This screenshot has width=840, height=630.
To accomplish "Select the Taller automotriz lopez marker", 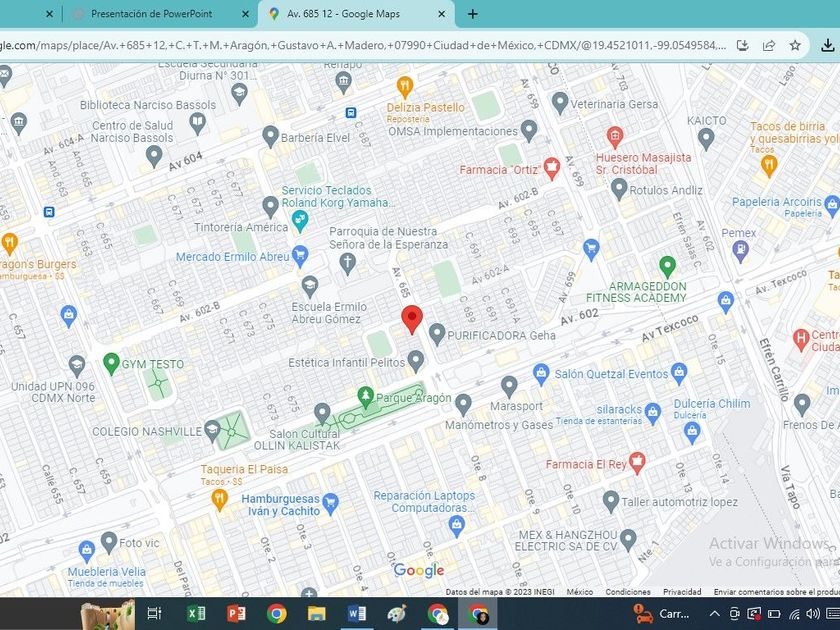I will tap(611, 501).
